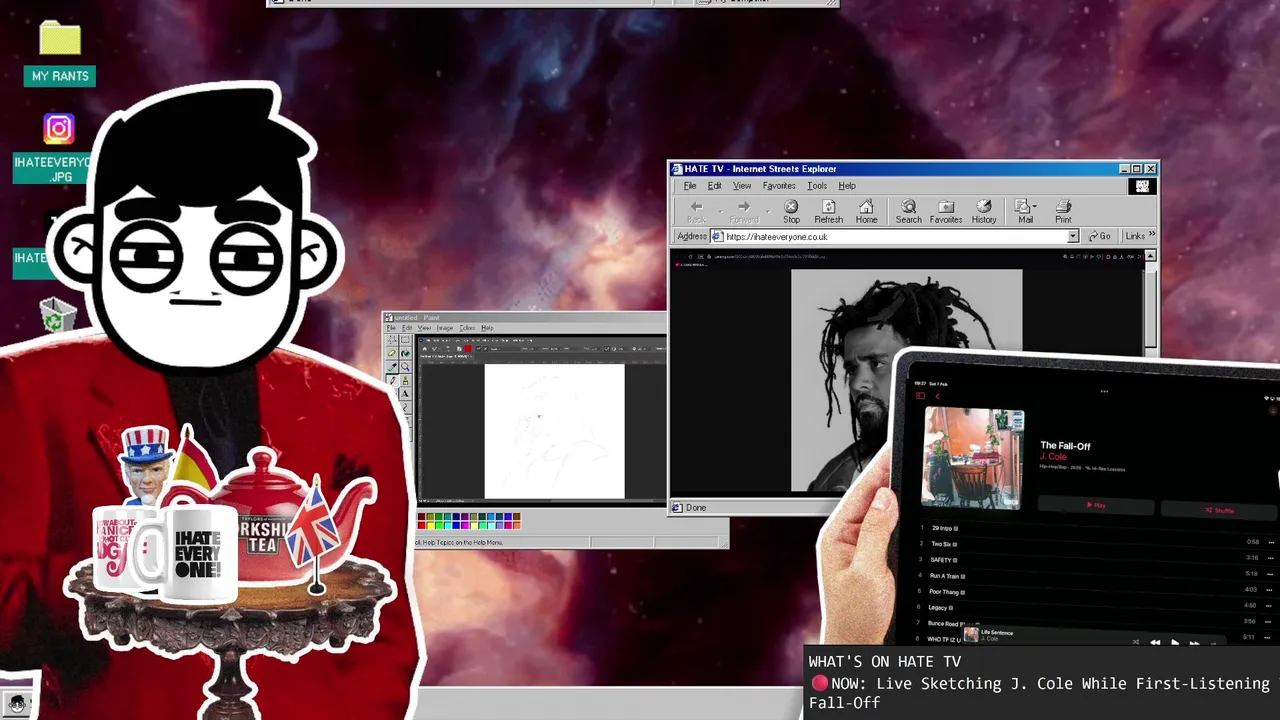The width and height of the screenshot is (1280, 720).
Task: Open the browser File menu
Action: pos(690,186)
